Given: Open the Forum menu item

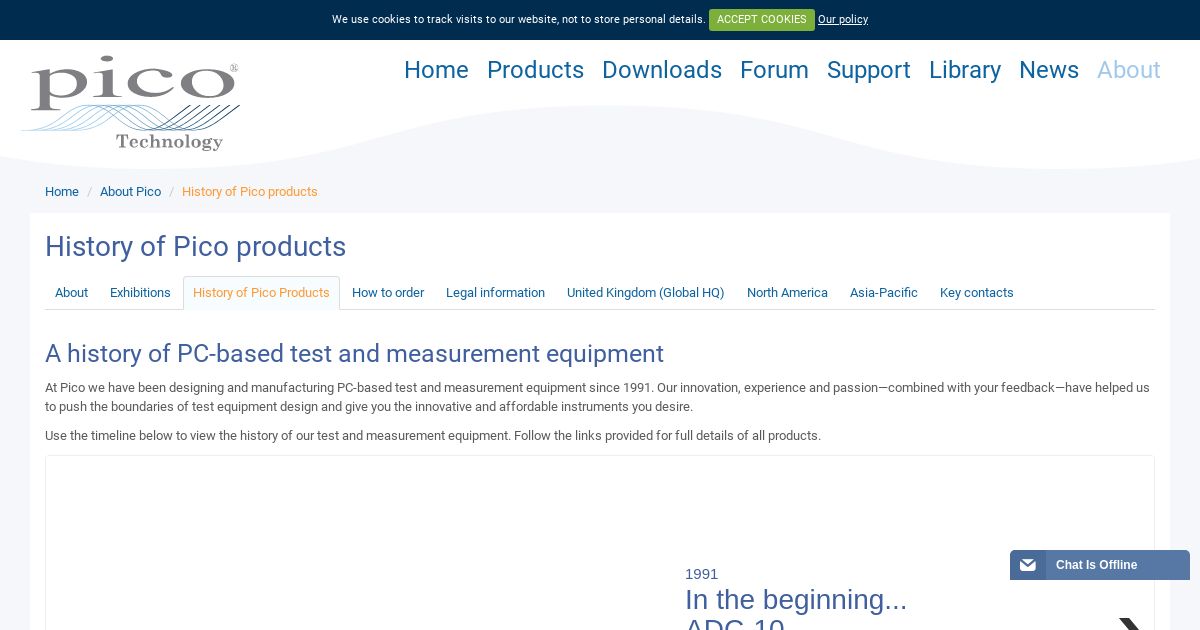Looking at the screenshot, I should (774, 70).
